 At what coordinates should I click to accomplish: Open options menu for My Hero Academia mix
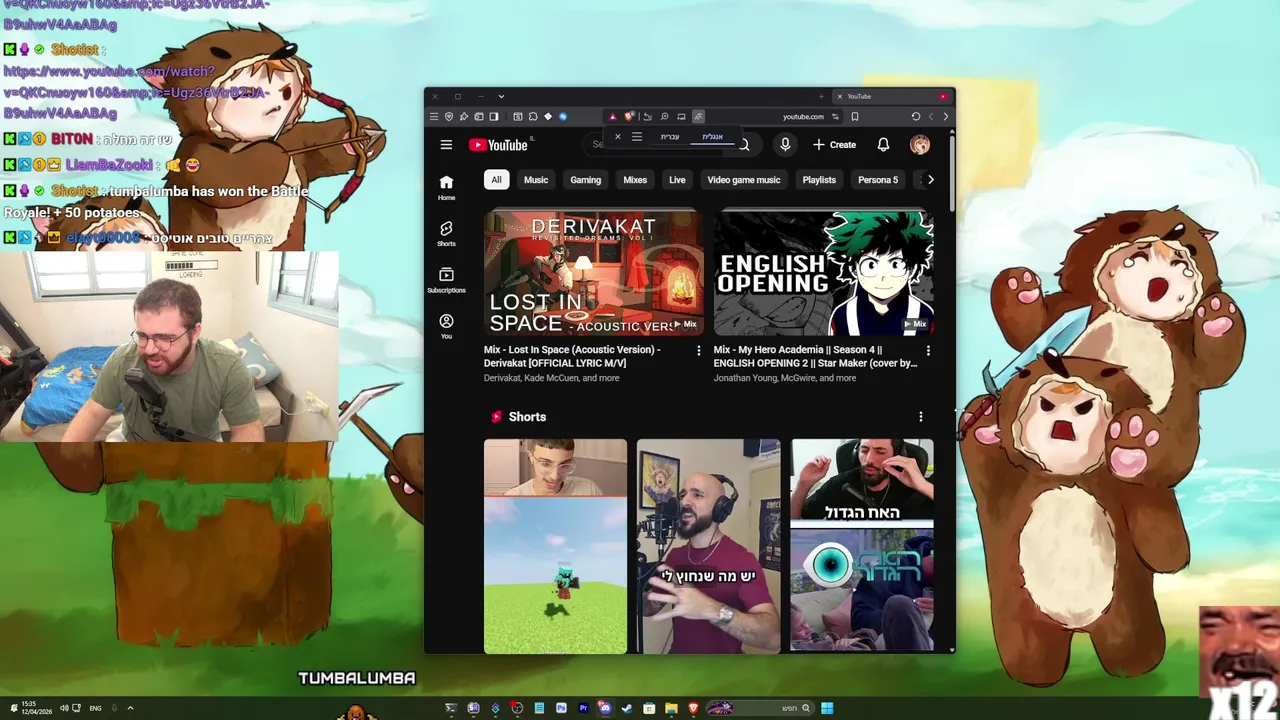click(x=928, y=351)
